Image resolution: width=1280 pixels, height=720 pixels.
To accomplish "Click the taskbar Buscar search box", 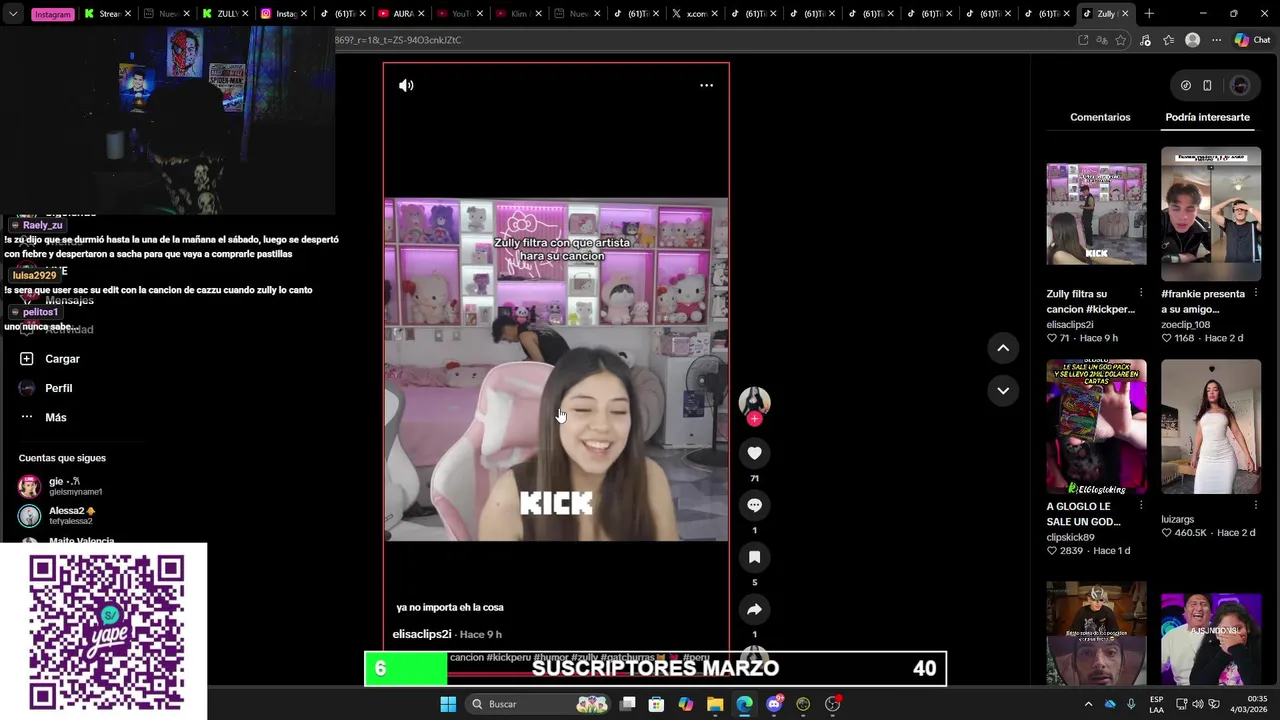I will (540, 704).
